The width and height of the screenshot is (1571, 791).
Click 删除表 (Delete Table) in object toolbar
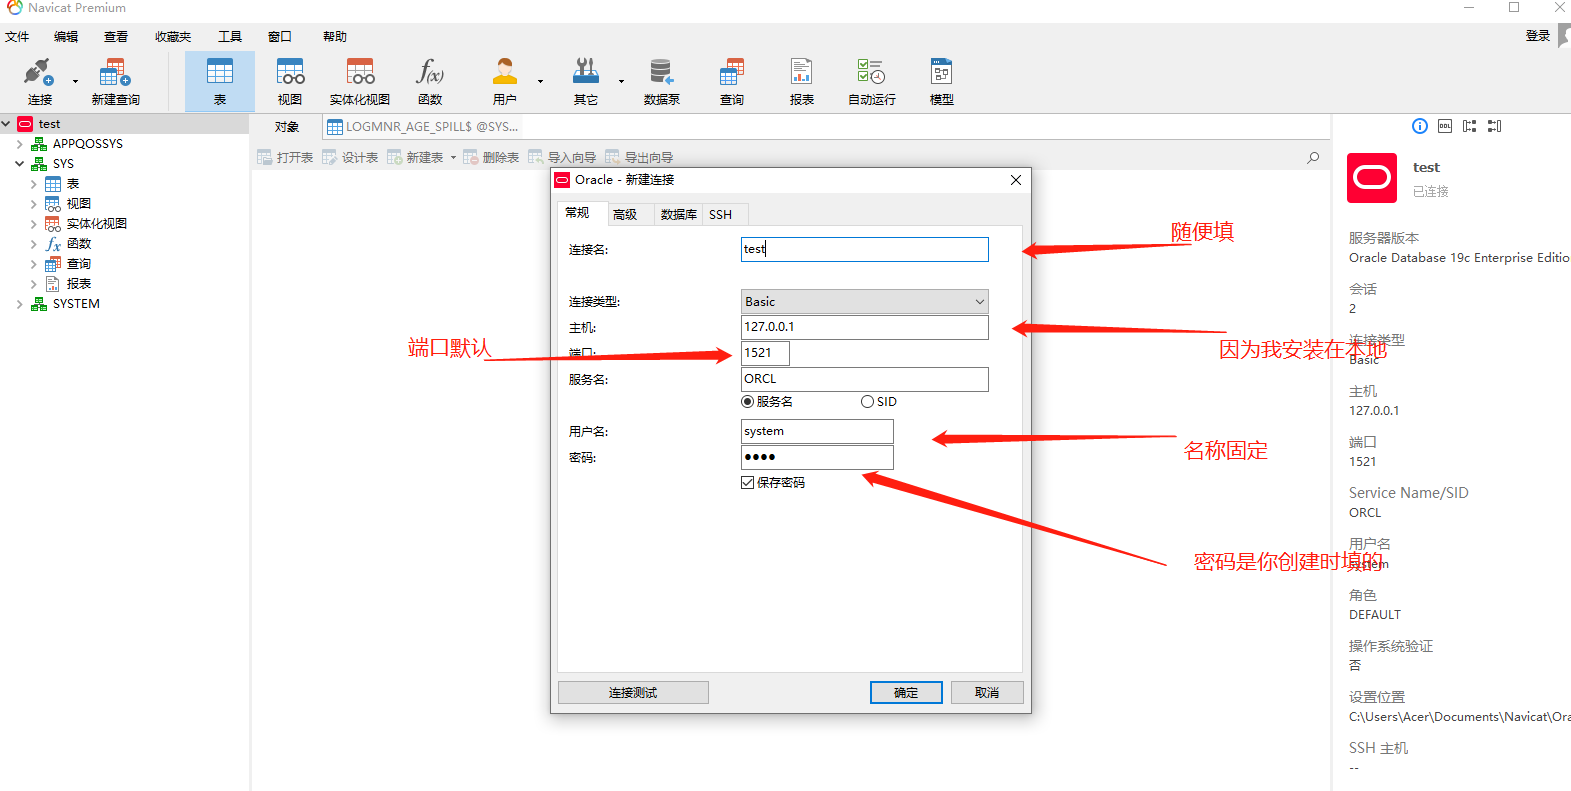coord(491,158)
